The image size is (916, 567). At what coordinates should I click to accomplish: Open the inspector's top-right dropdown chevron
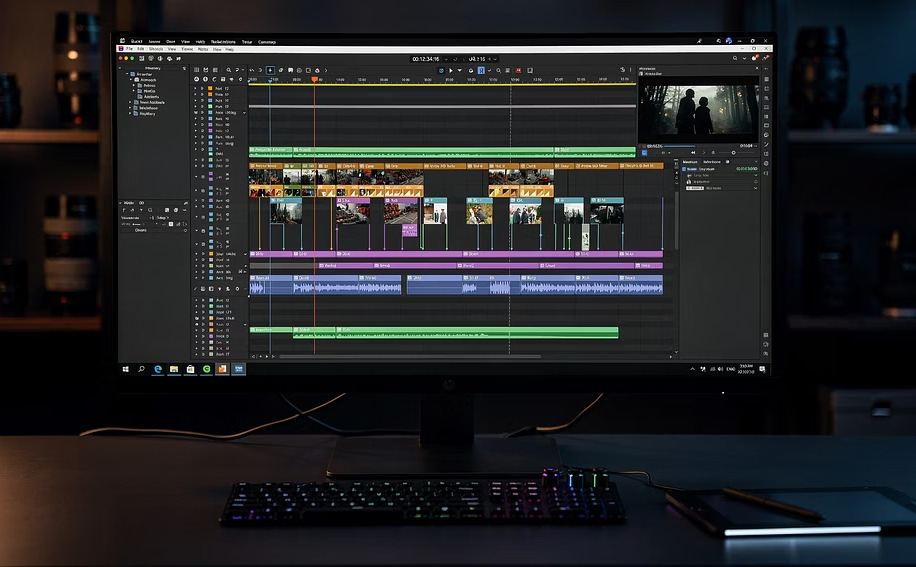pyautogui.click(x=755, y=162)
